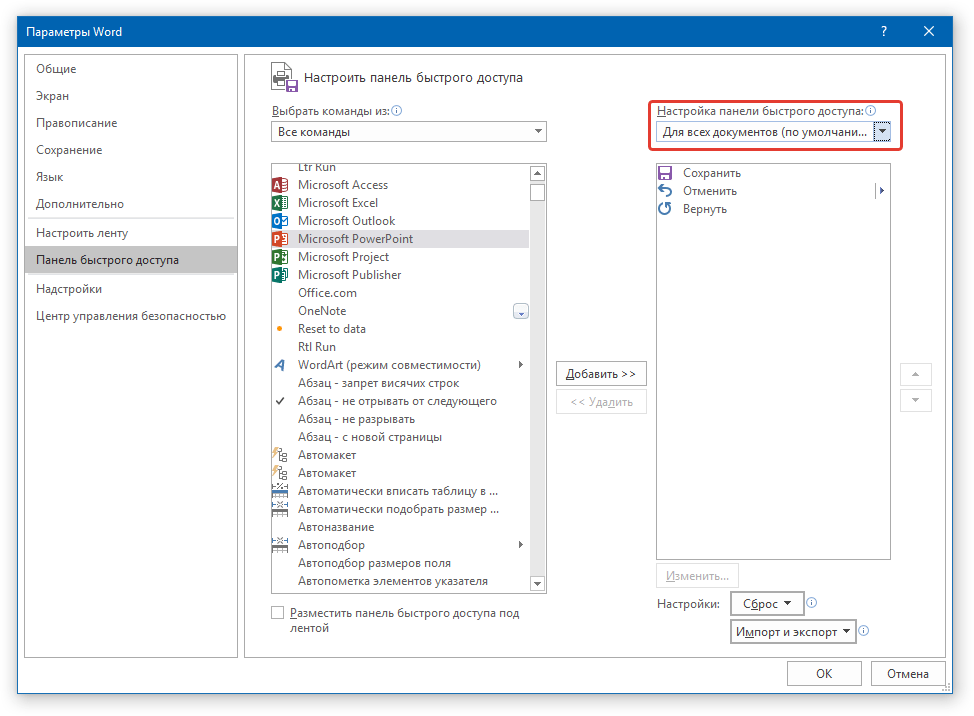Open the Сброс dropdown button
The height and width of the screenshot is (716, 974).
coord(767,604)
